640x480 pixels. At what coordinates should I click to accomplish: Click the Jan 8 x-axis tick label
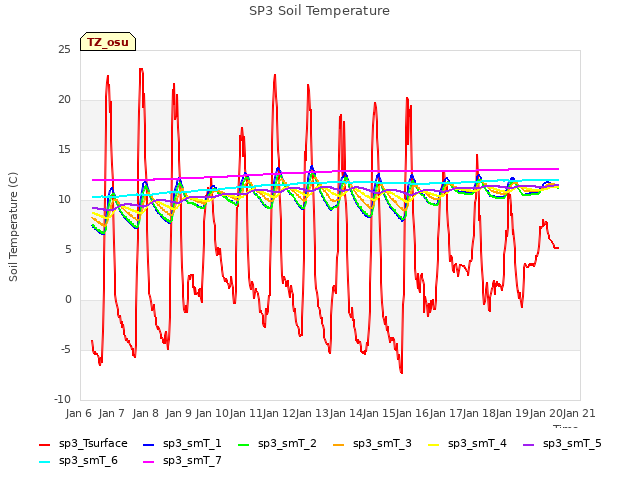[145, 413]
